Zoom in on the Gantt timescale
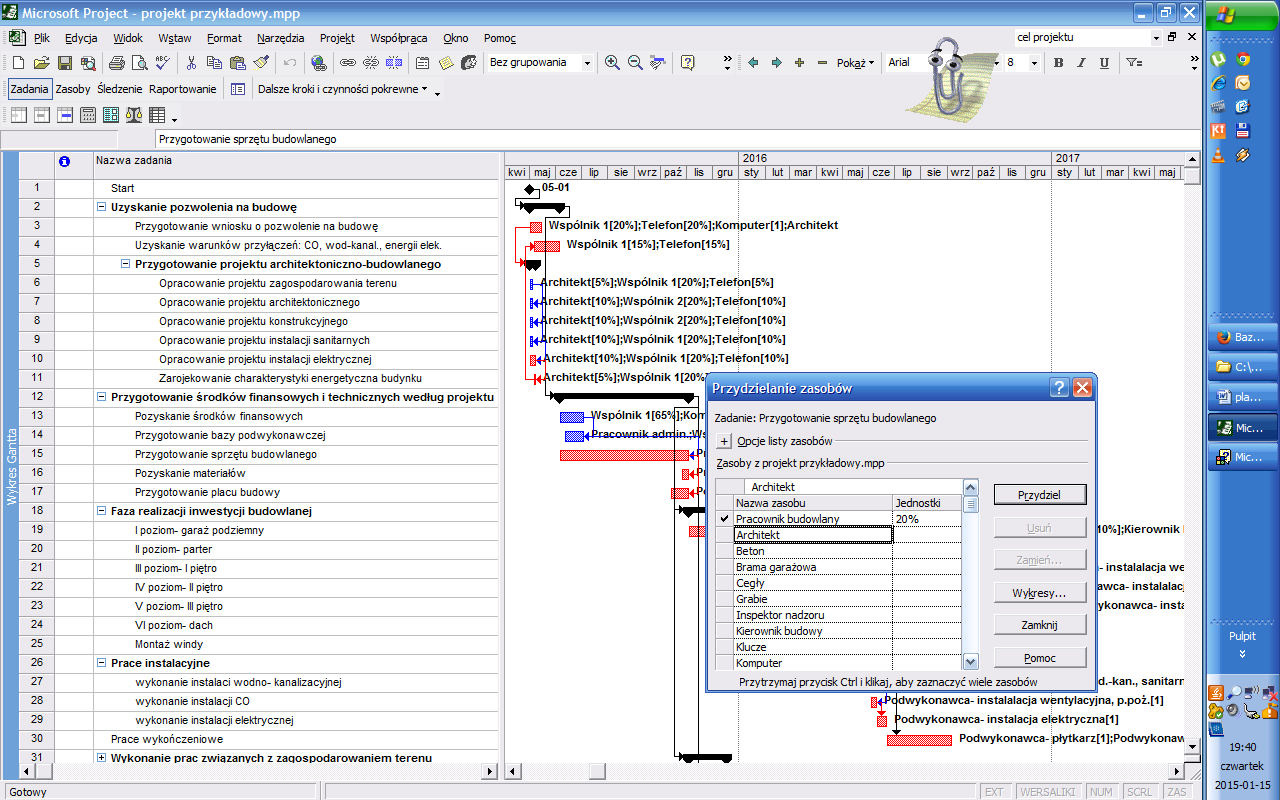The height and width of the screenshot is (800, 1280). [x=612, y=63]
